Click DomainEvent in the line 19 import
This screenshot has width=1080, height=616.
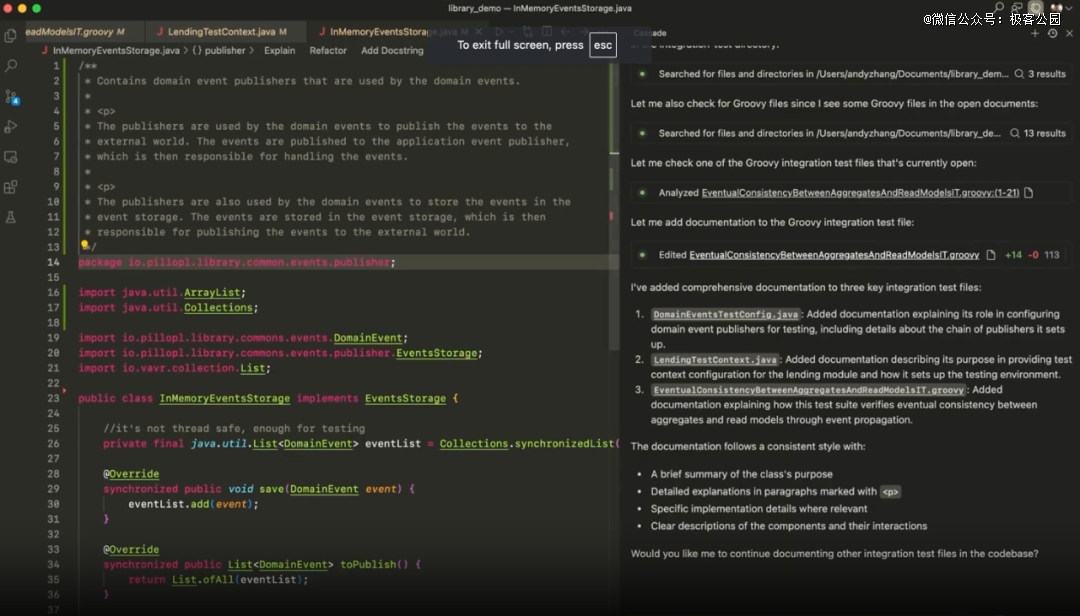point(368,338)
